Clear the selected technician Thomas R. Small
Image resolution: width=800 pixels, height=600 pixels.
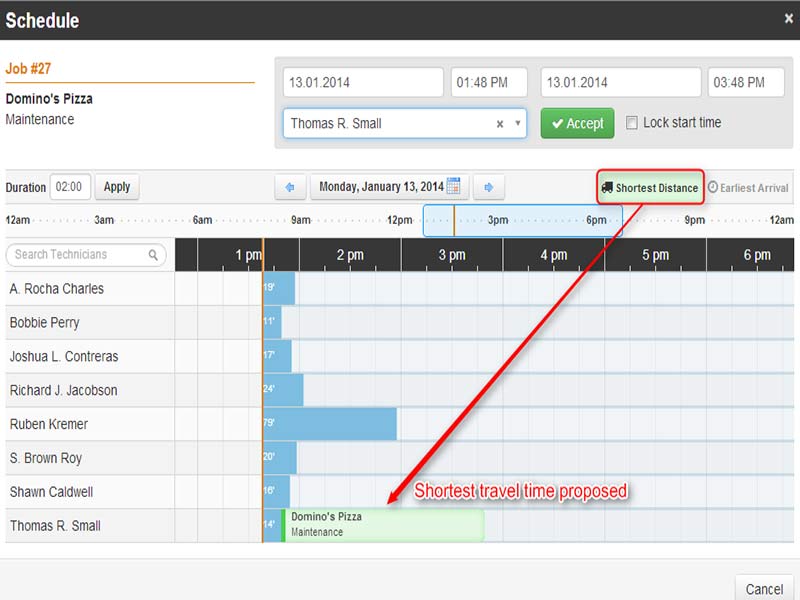tap(500, 123)
